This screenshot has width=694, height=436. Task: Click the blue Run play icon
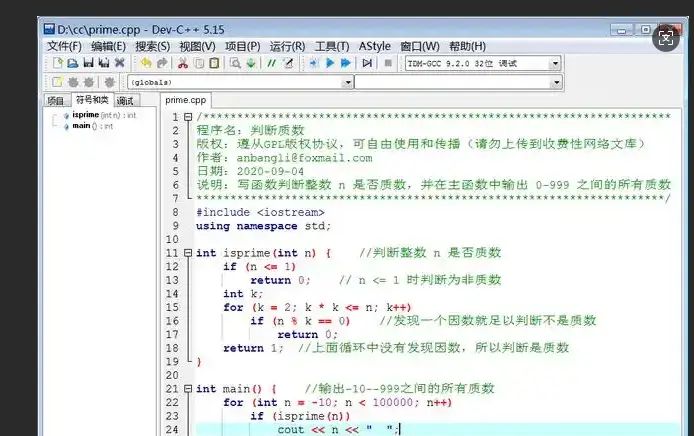330,63
